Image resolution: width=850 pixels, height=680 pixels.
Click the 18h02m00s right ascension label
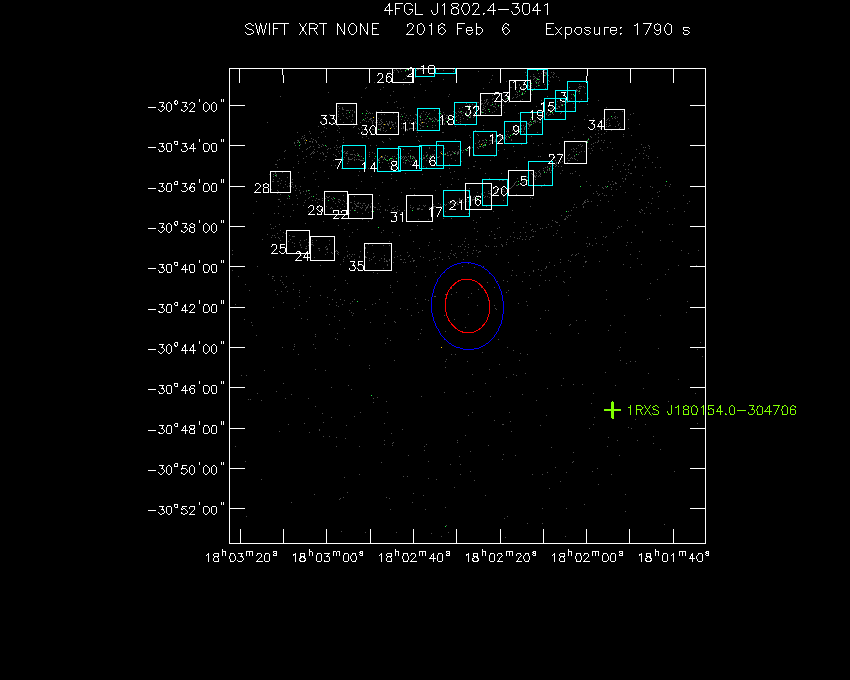coord(587,557)
